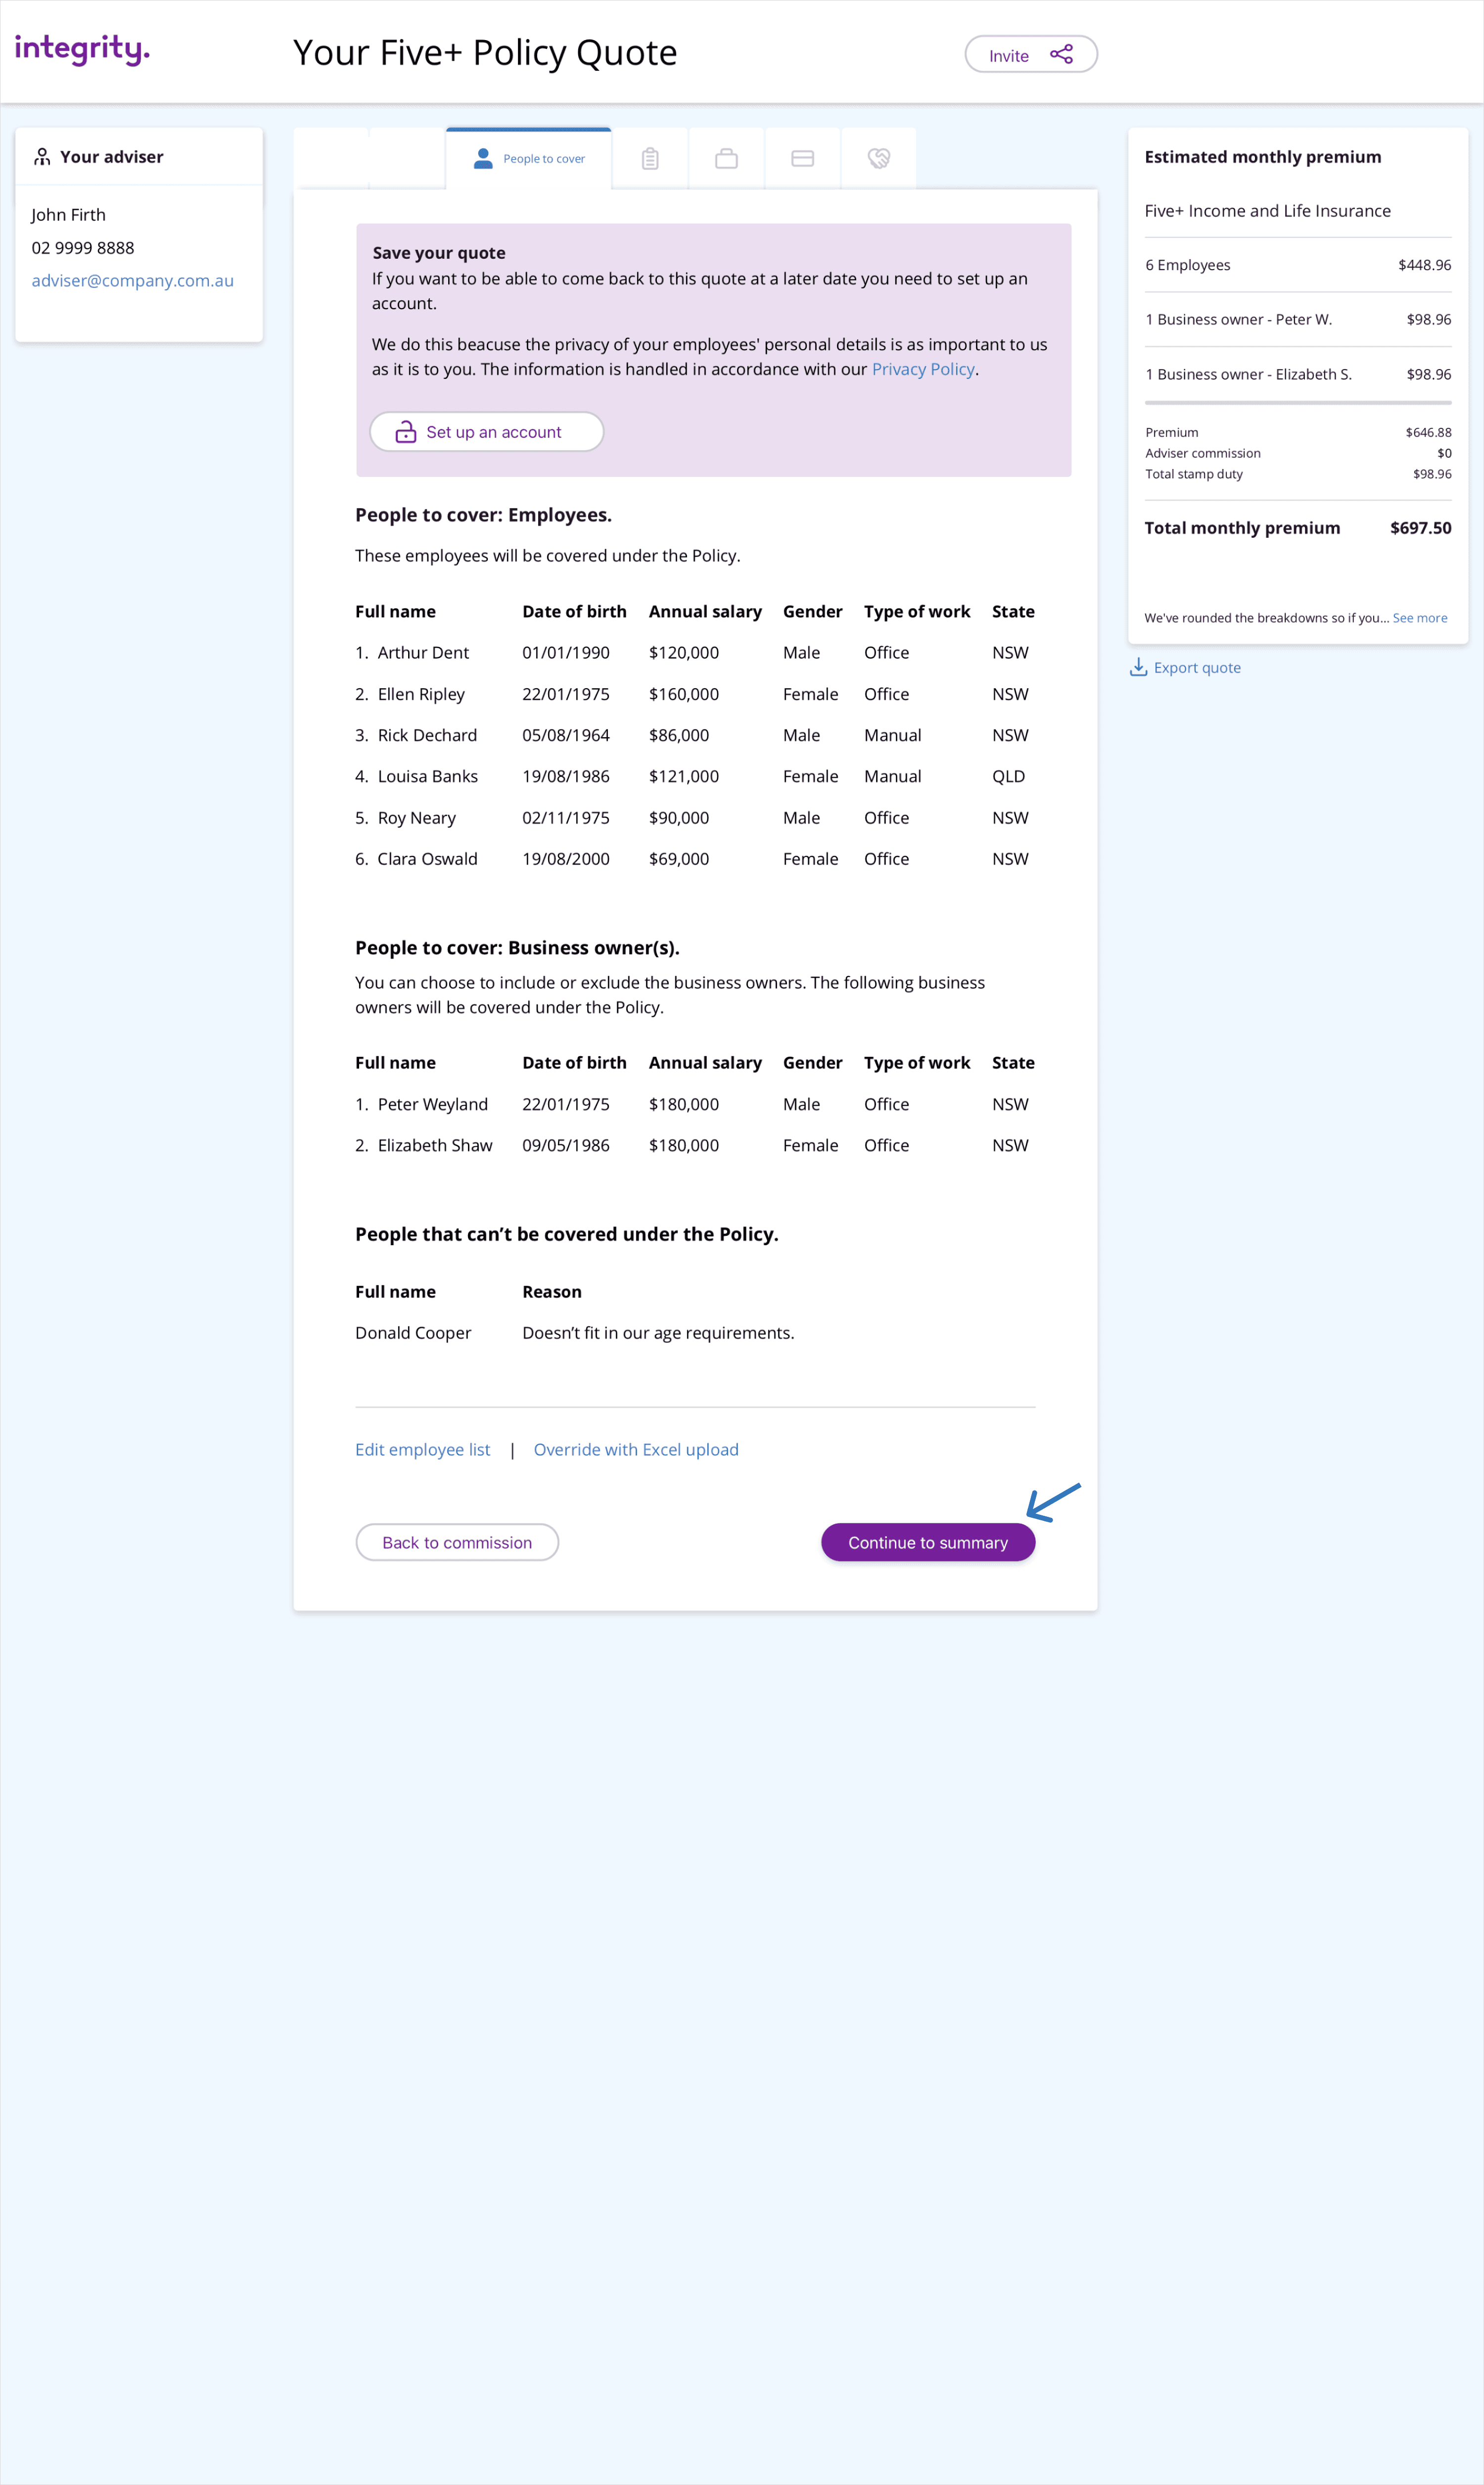Image resolution: width=1484 pixels, height=2485 pixels.
Task: Click Set up an account button
Action: (487, 432)
